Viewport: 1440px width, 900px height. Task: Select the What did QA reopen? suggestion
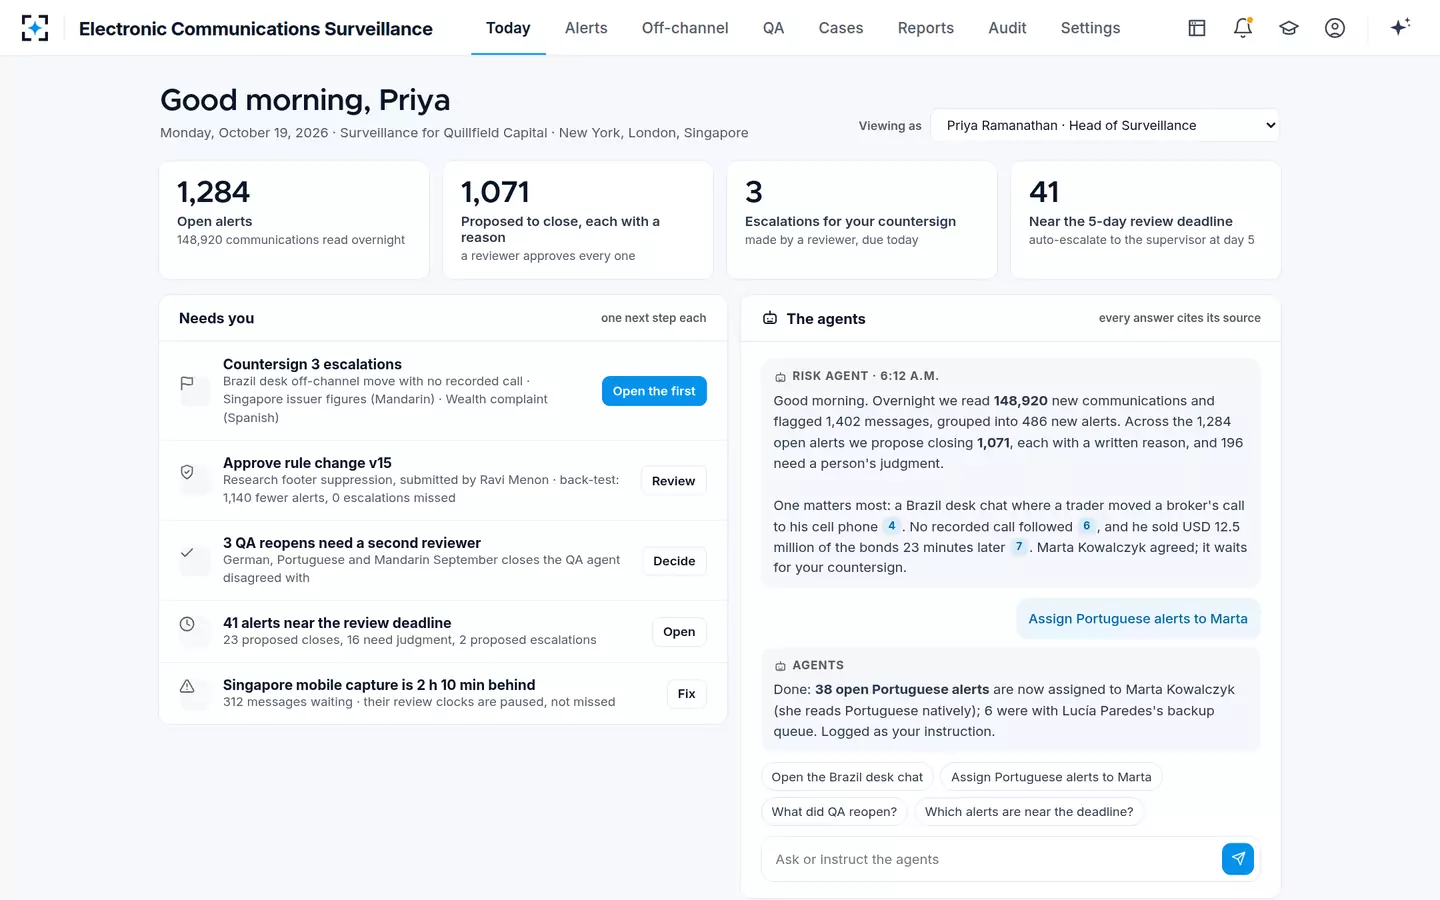tap(834, 812)
